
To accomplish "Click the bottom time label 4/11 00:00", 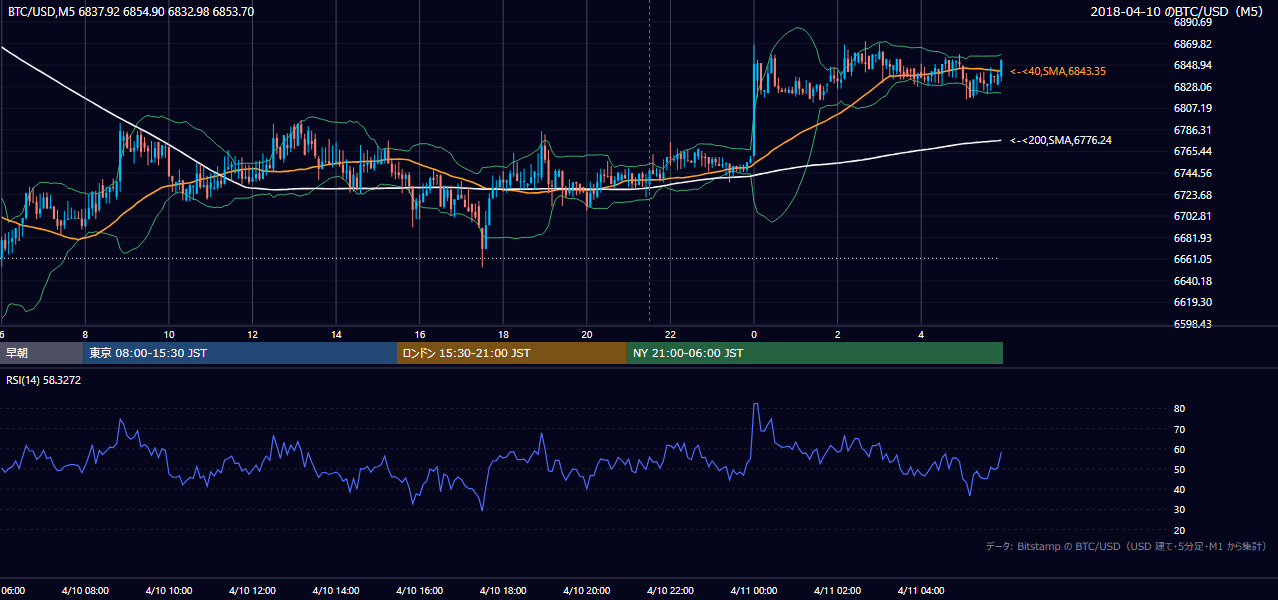I will pyautogui.click(x=753, y=591).
